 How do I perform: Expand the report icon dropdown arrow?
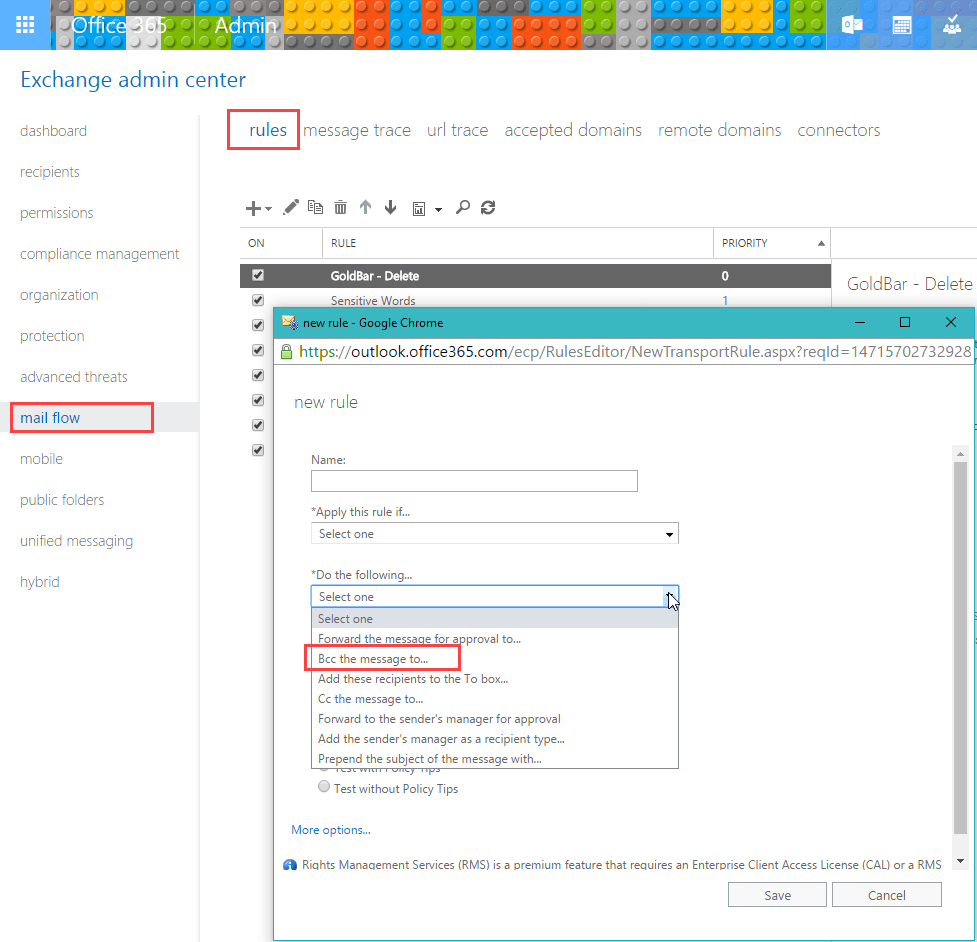439,210
